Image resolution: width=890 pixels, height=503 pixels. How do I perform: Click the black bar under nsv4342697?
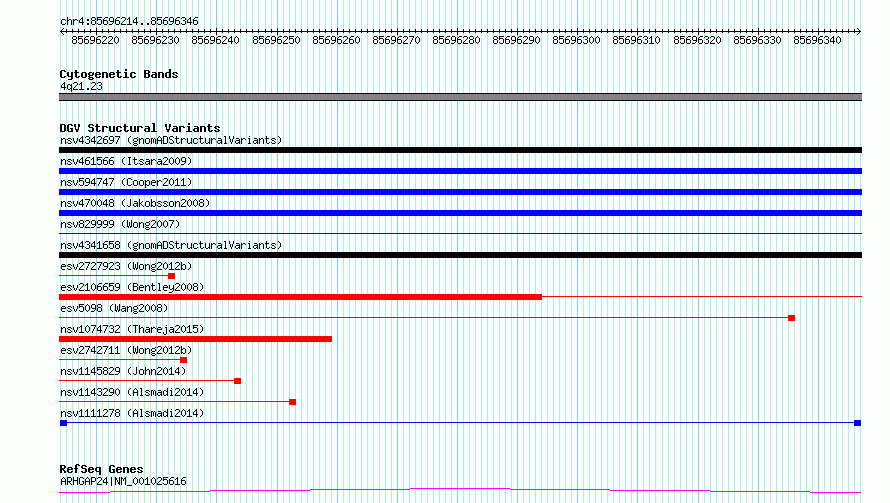460,150
